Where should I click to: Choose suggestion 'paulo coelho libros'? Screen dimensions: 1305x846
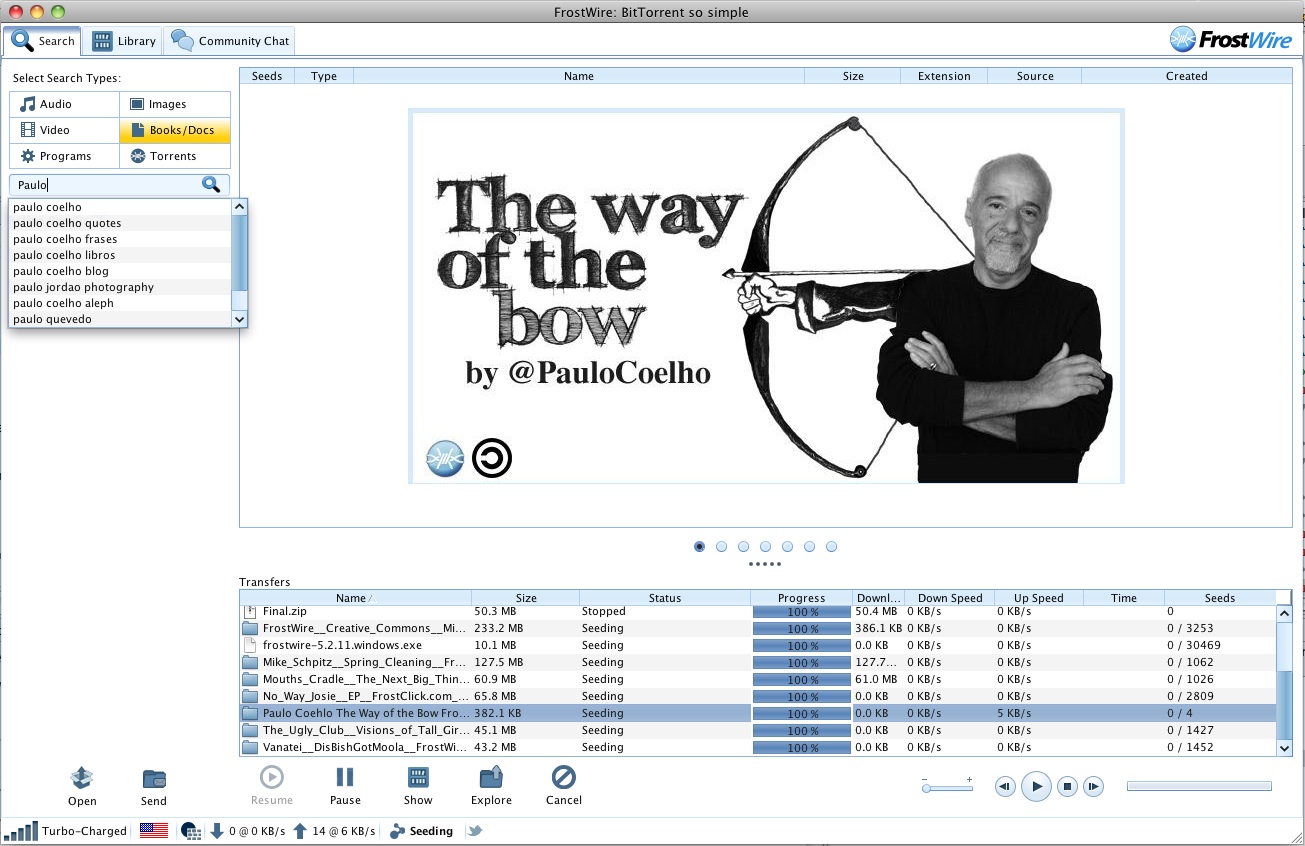[120, 255]
